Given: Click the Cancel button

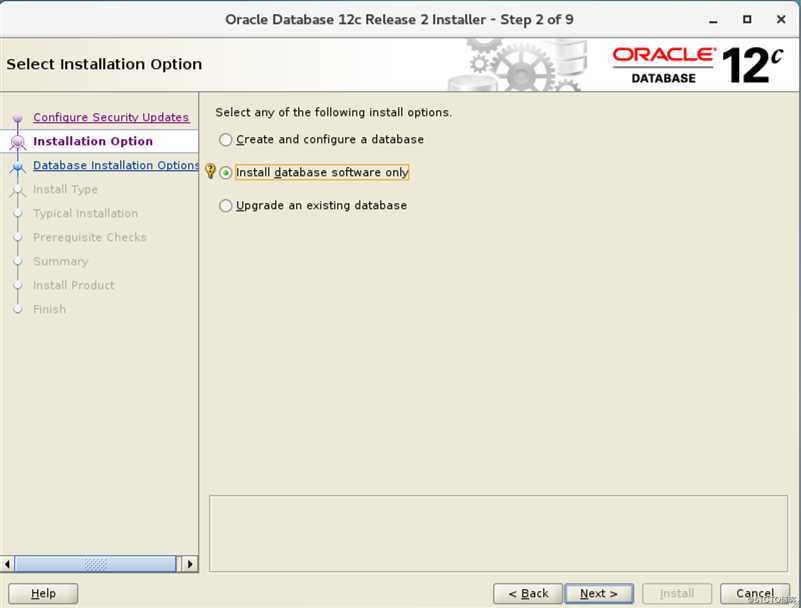Looking at the screenshot, I should (755, 593).
